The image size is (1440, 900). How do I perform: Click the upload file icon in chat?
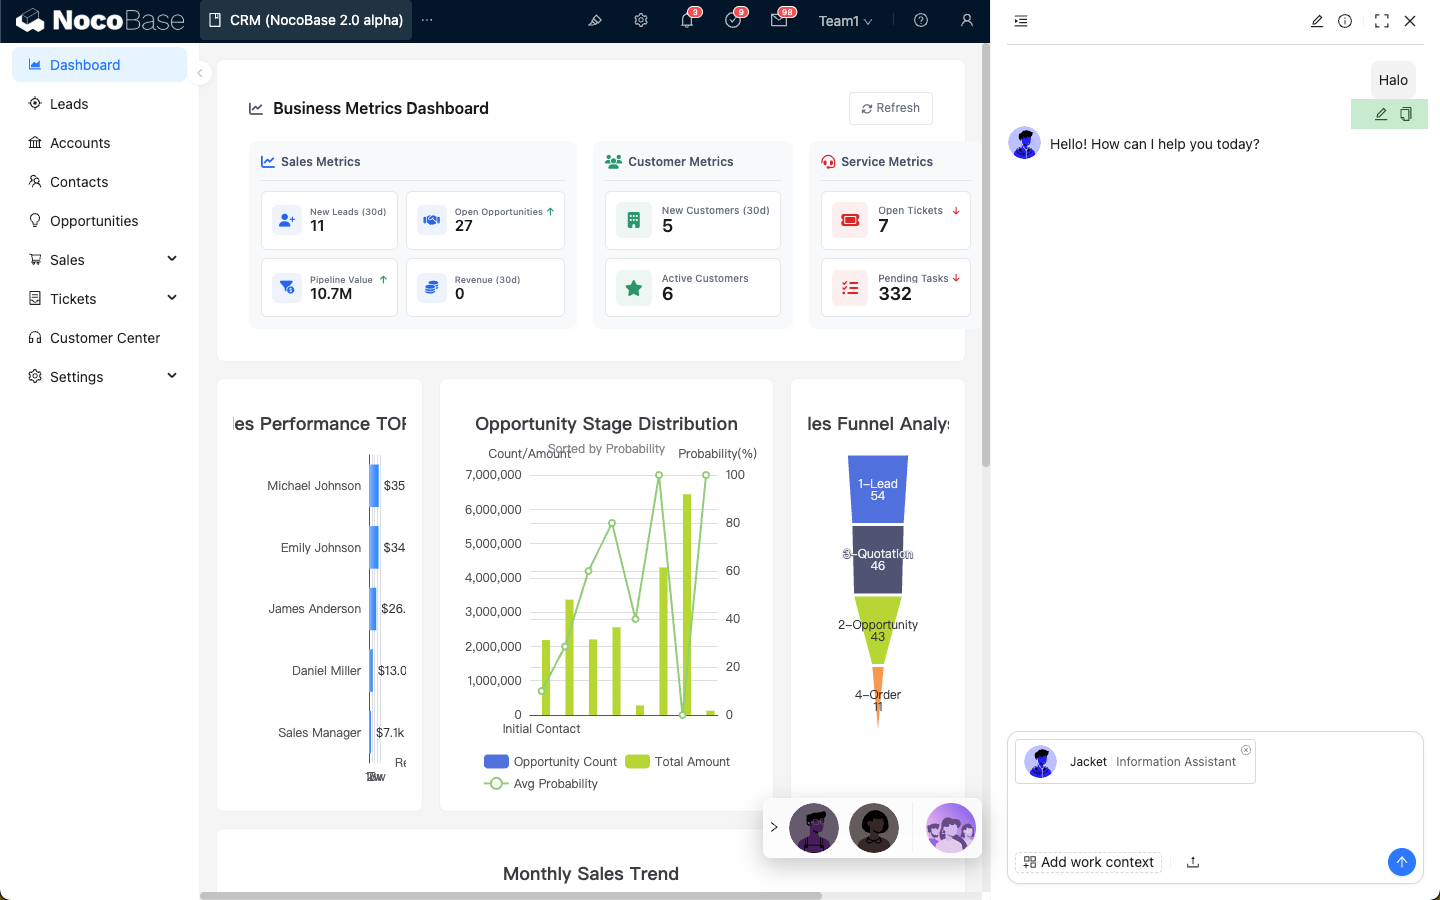[x=1193, y=862]
